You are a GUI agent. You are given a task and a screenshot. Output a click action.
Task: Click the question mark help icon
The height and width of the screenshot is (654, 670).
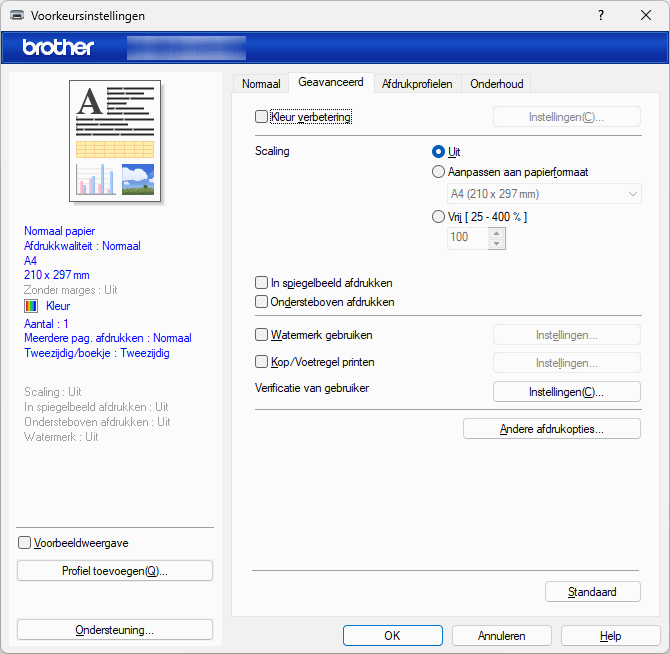pos(600,16)
